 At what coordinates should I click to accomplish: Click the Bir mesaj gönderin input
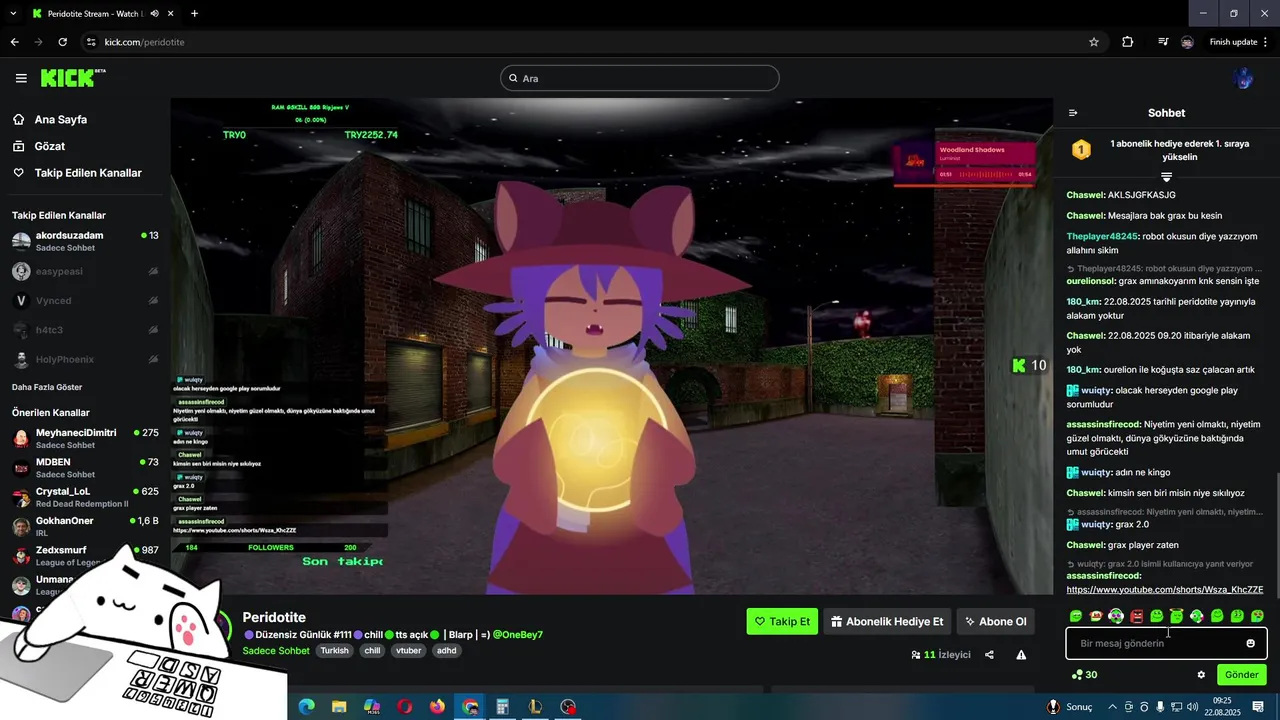(1166, 643)
